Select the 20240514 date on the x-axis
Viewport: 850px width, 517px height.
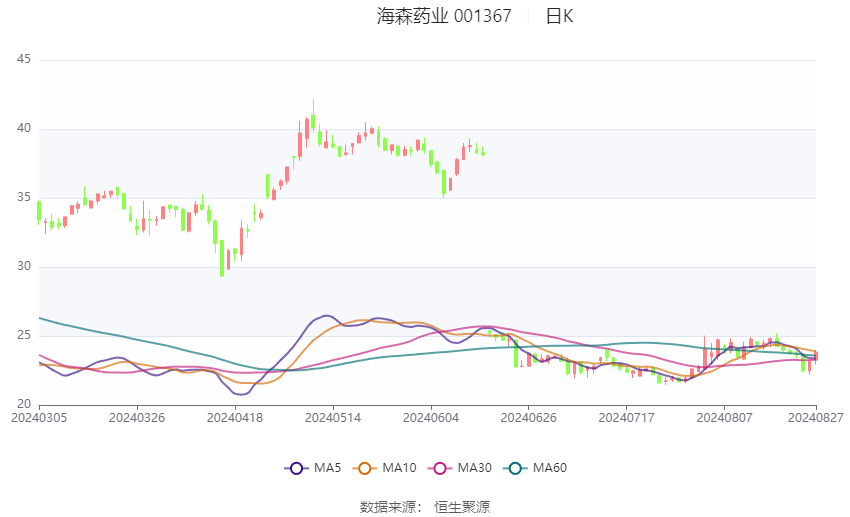[332, 417]
